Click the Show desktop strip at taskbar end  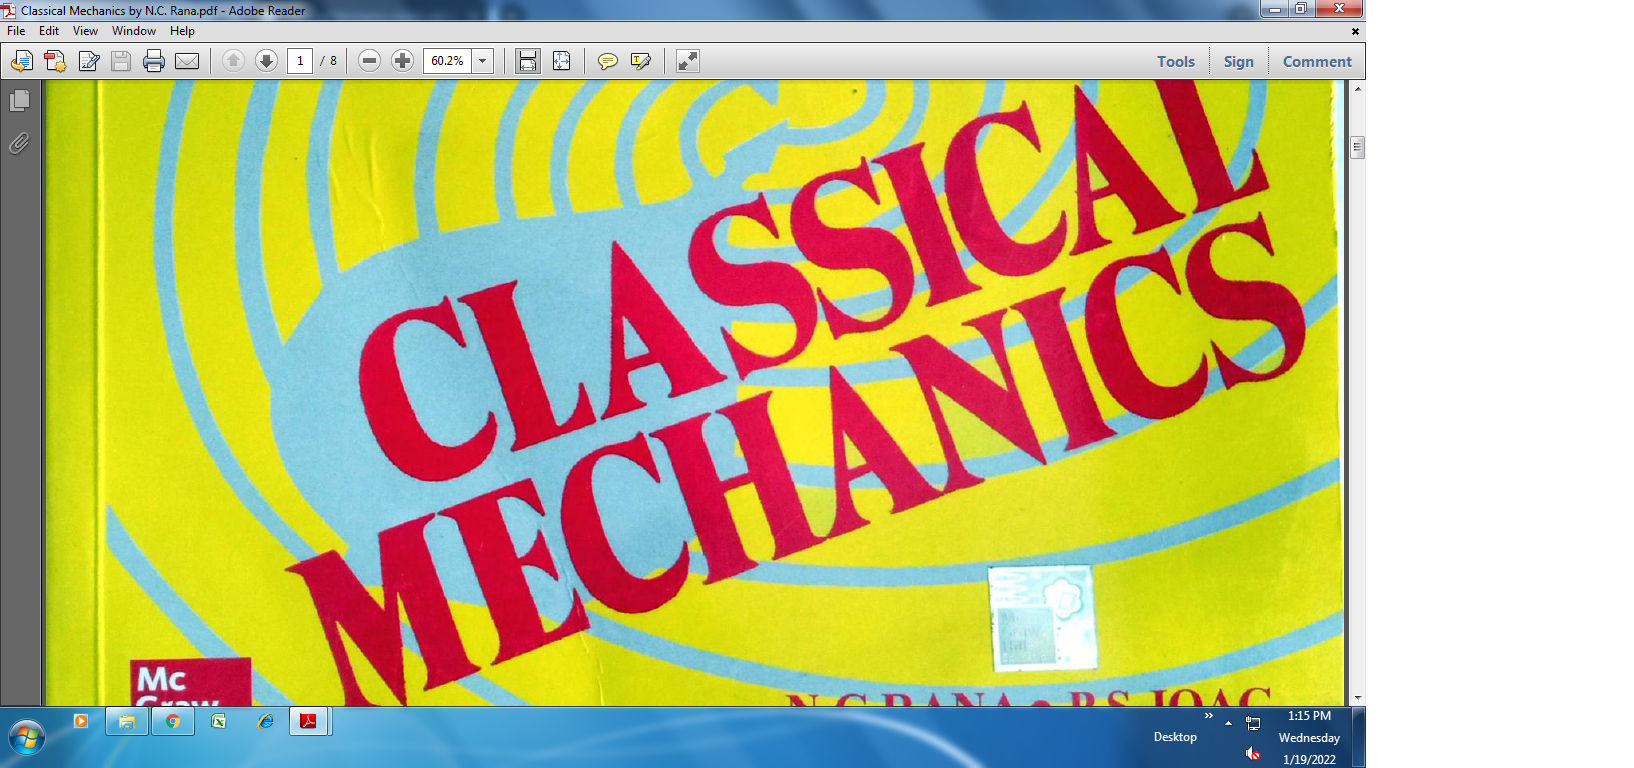[x=1359, y=738]
